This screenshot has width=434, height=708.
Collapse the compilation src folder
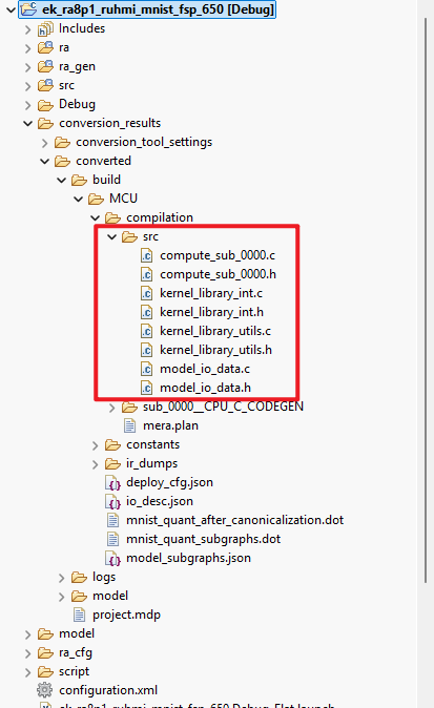(112, 237)
